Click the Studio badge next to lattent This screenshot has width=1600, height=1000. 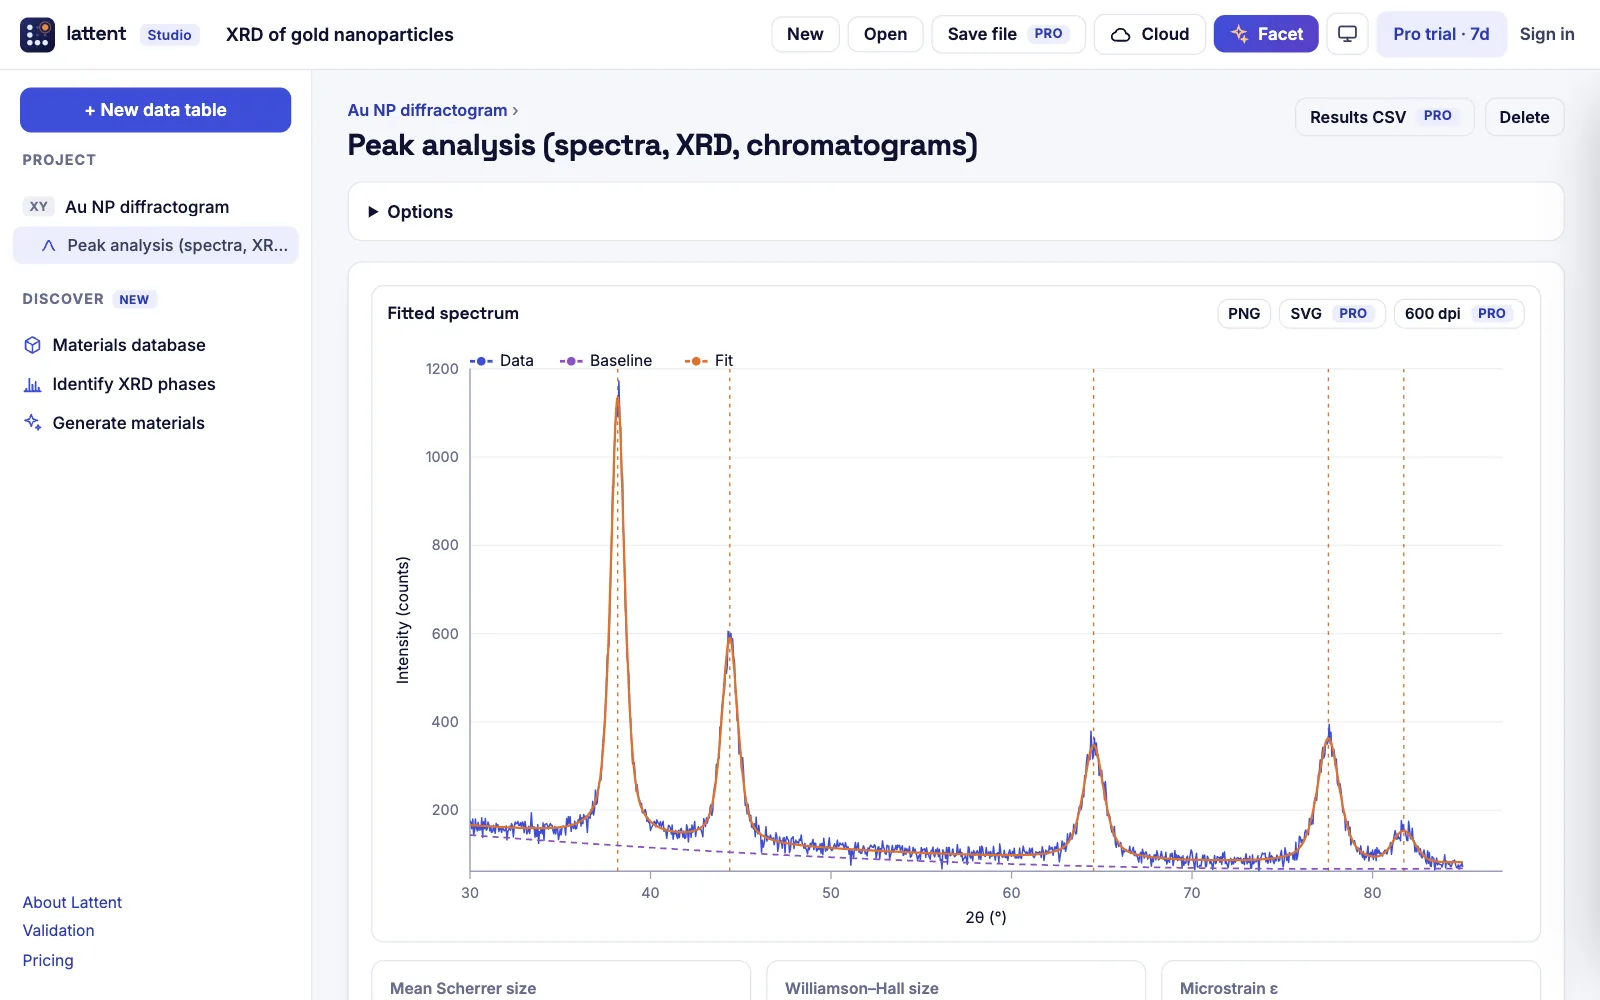pyautogui.click(x=170, y=35)
